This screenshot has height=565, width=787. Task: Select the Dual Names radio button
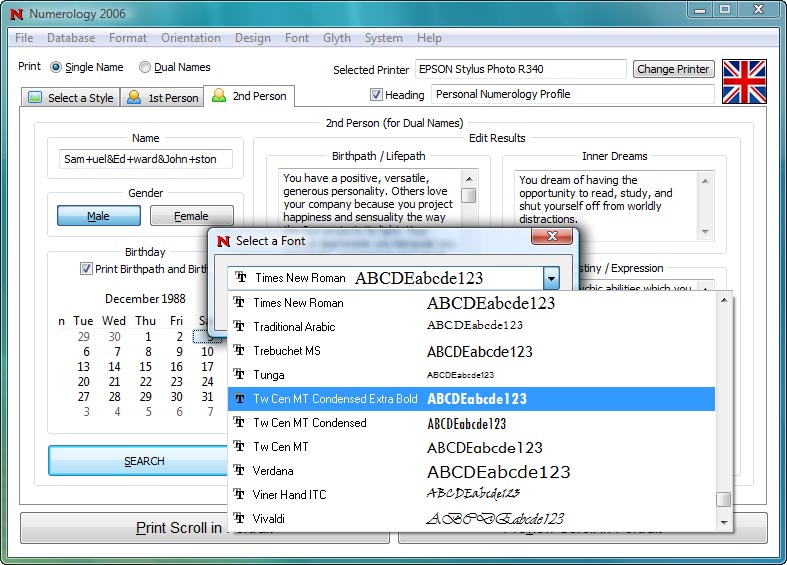coord(145,67)
